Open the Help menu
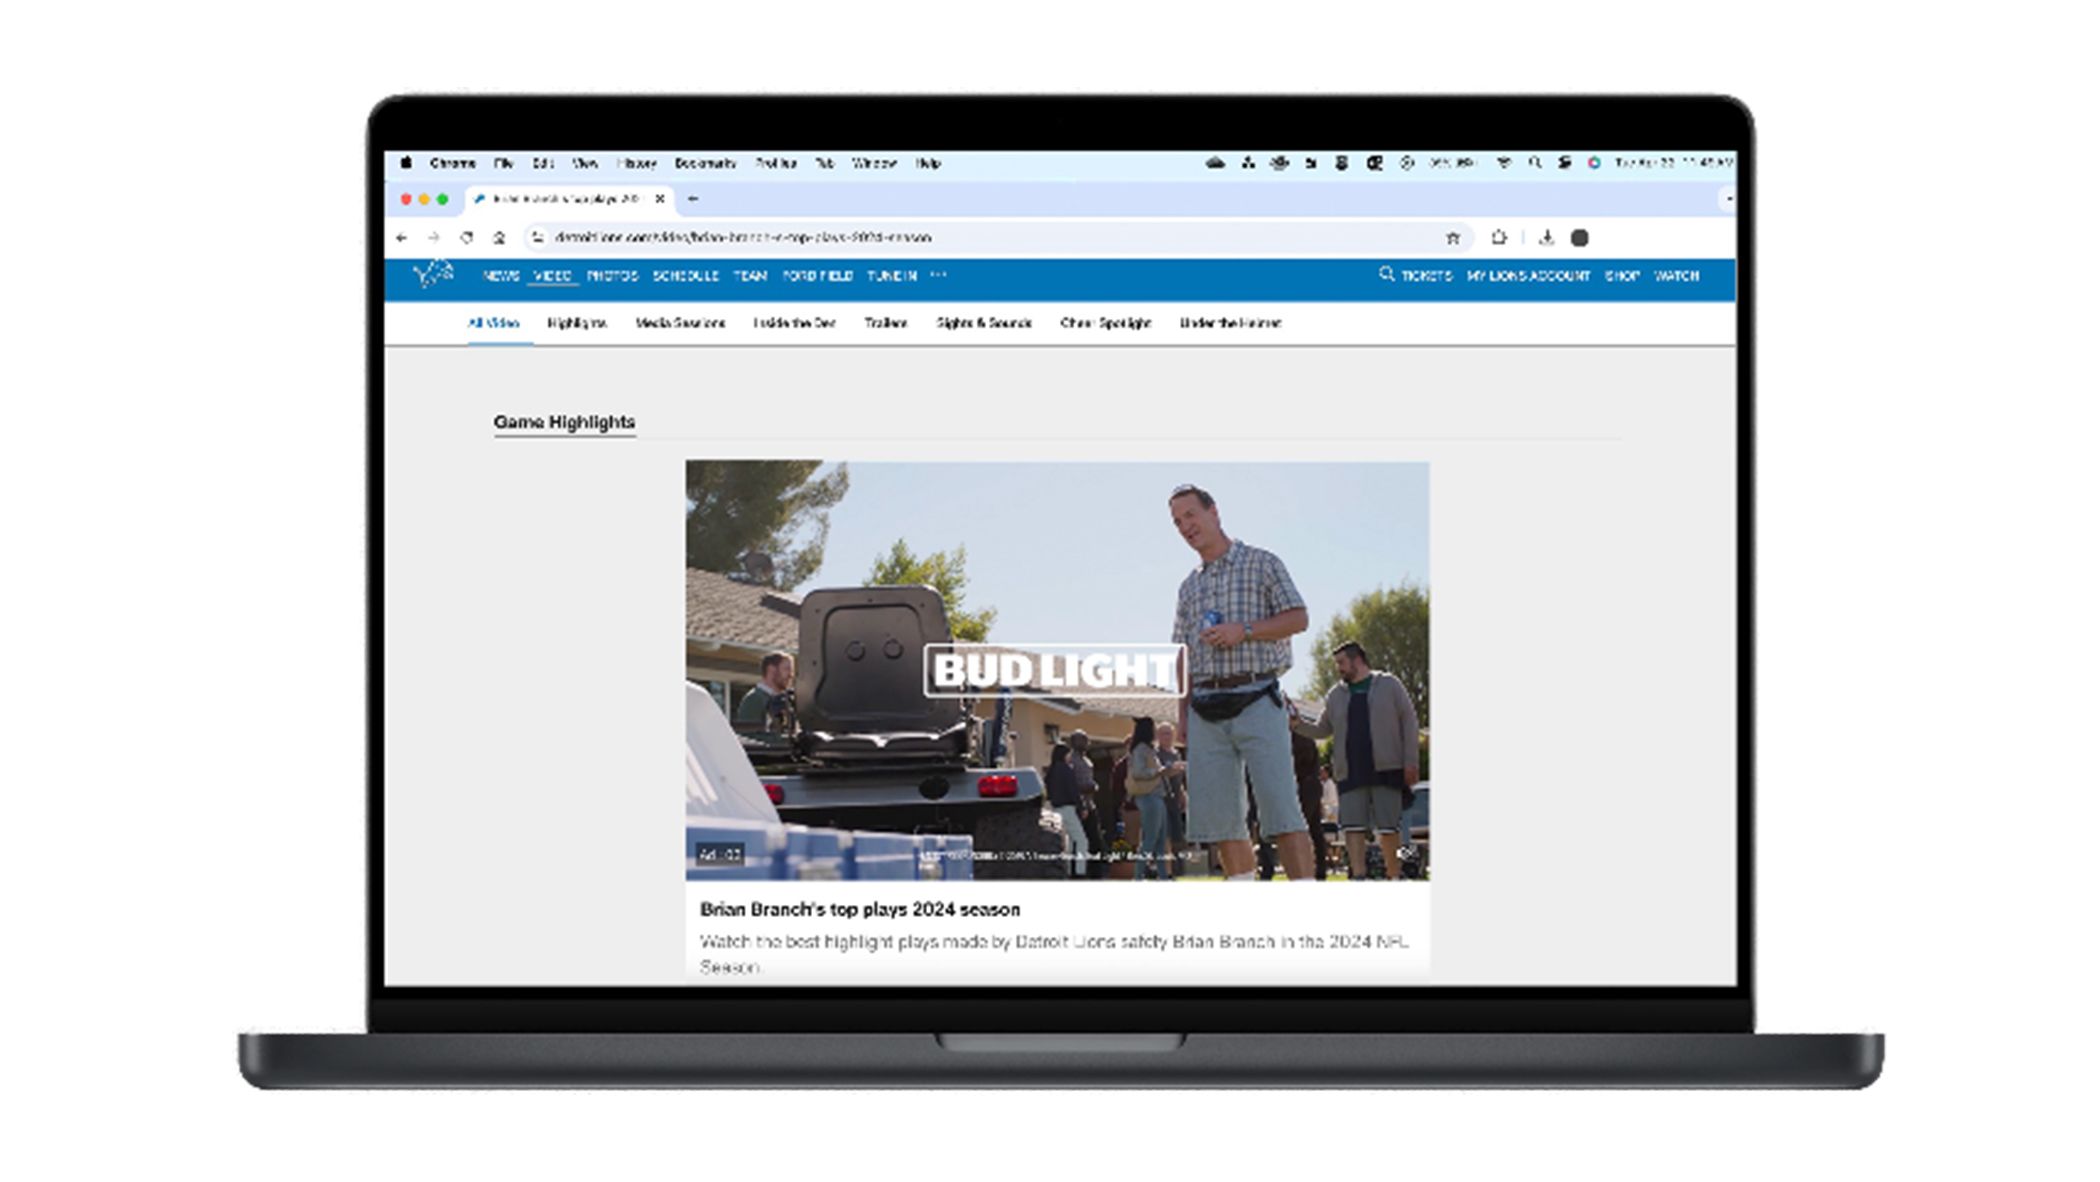Screen dimensions: 2100x1182 coord(928,163)
